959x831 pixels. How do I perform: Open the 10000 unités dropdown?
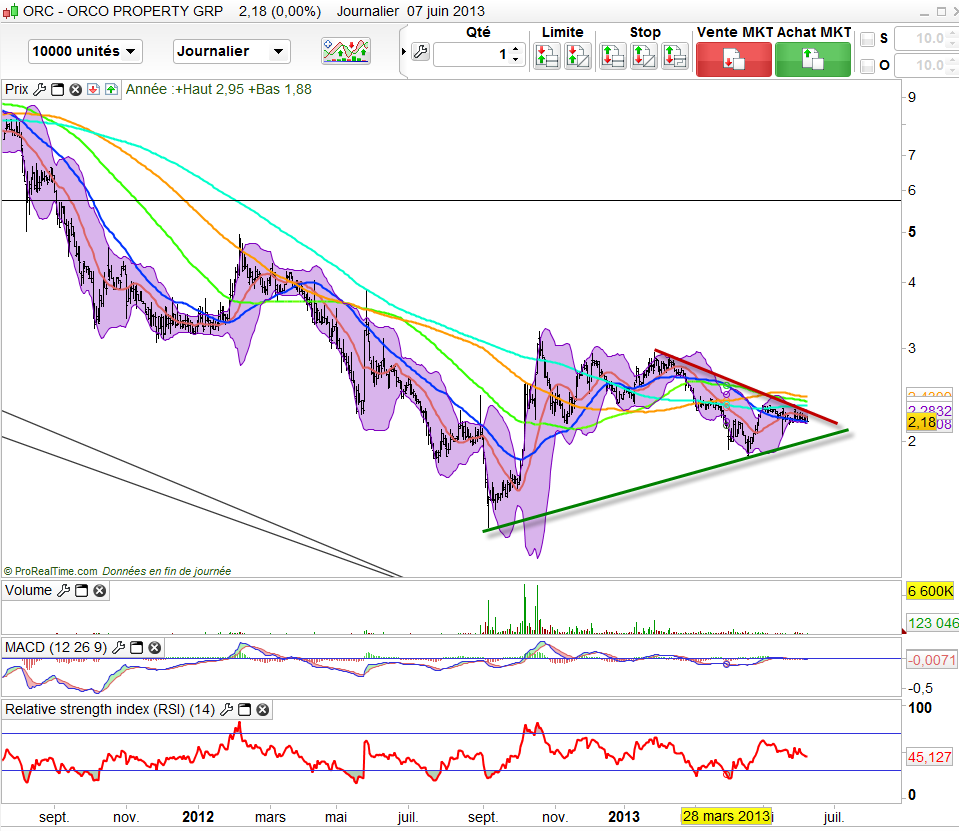[x=85, y=51]
